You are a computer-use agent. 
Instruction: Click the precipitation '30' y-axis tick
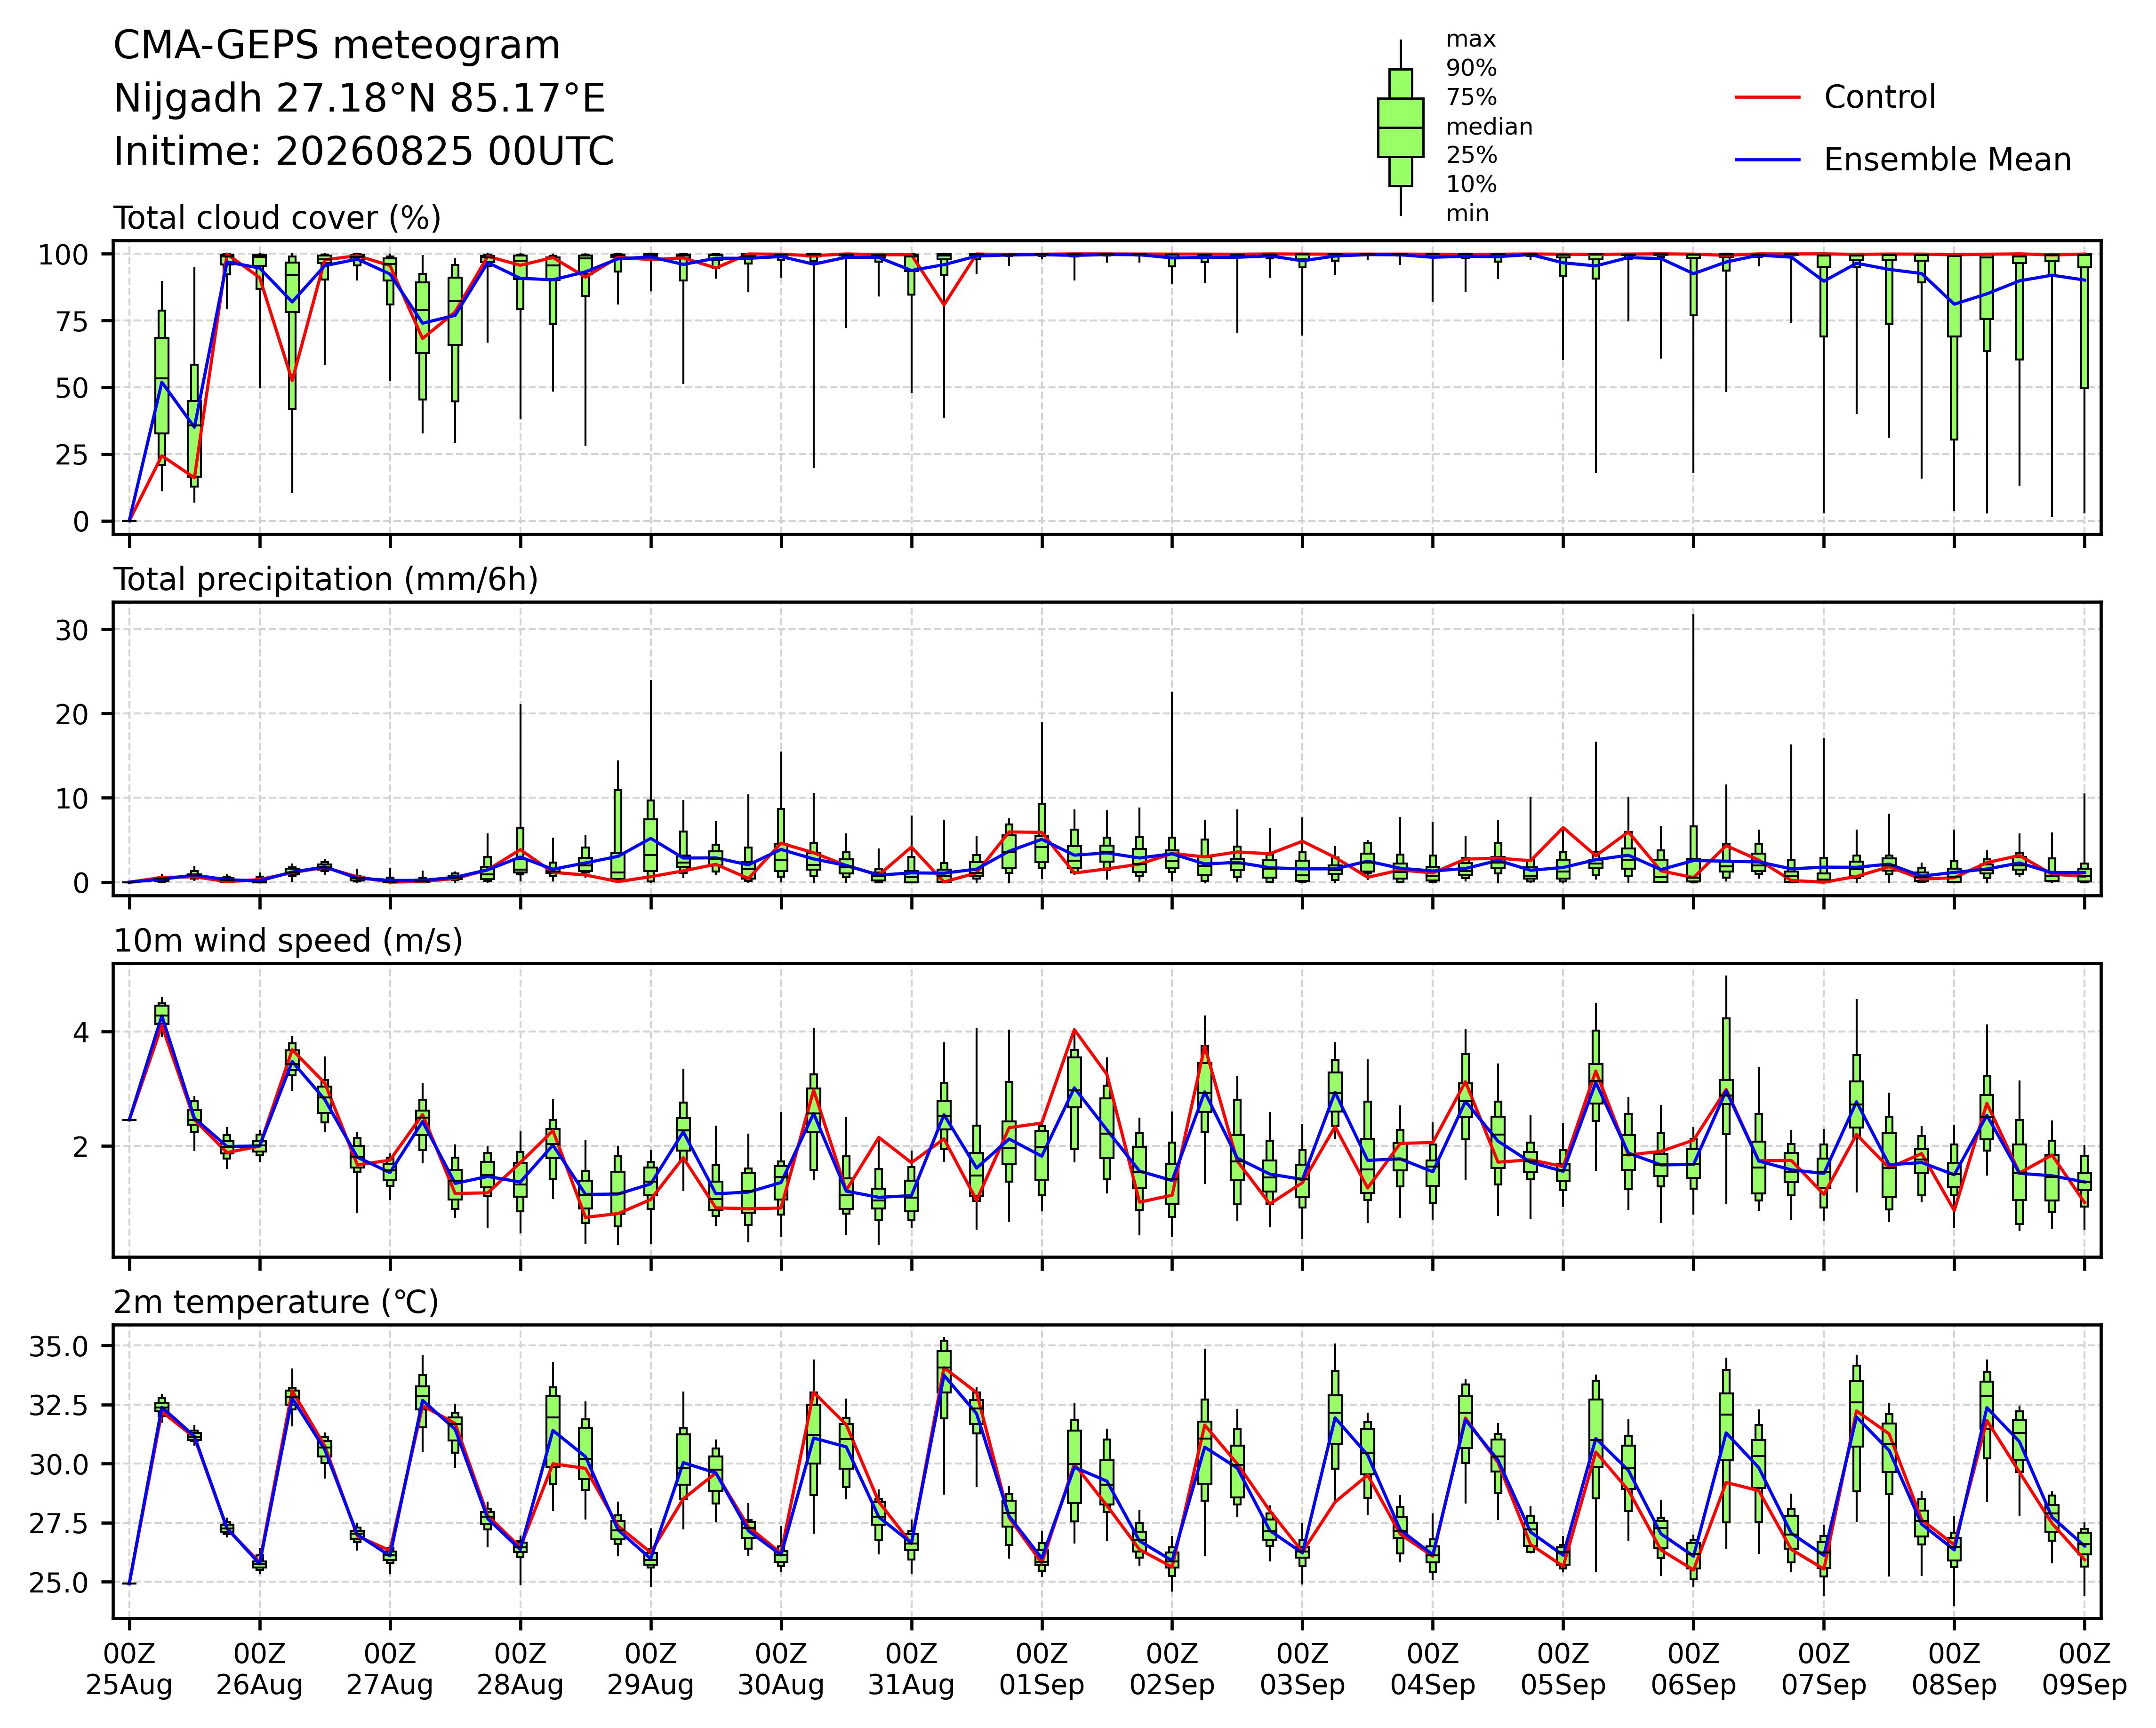click(x=72, y=630)
